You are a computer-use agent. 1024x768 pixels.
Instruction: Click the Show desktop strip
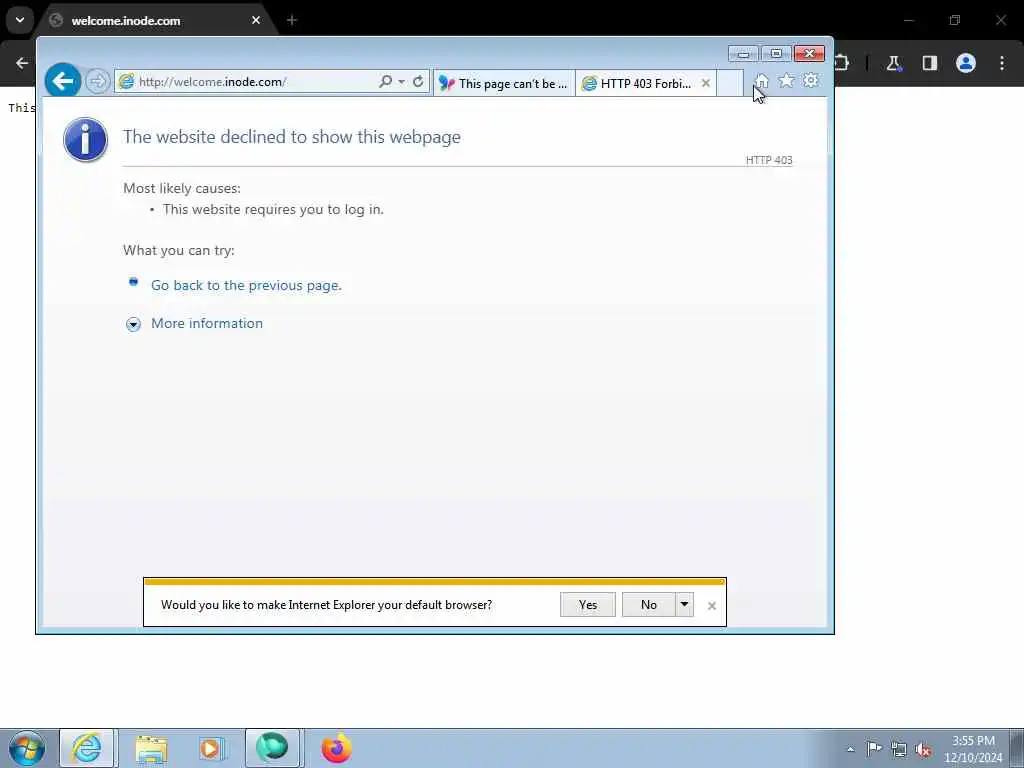click(1017, 748)
